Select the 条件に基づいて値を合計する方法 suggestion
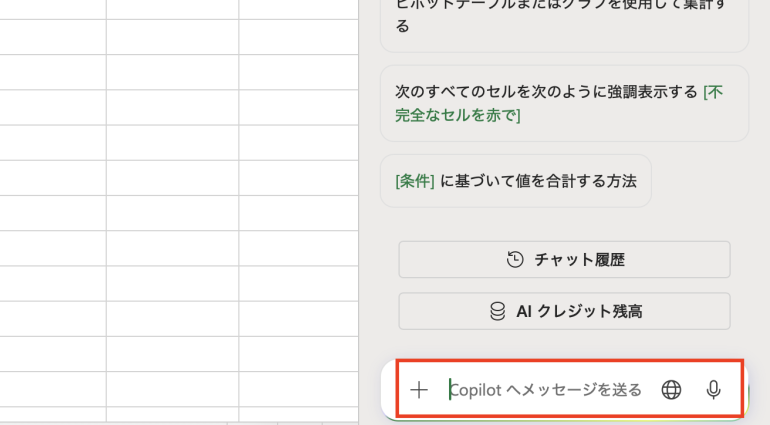Screen dimensions: 770x425 [515, 181]
